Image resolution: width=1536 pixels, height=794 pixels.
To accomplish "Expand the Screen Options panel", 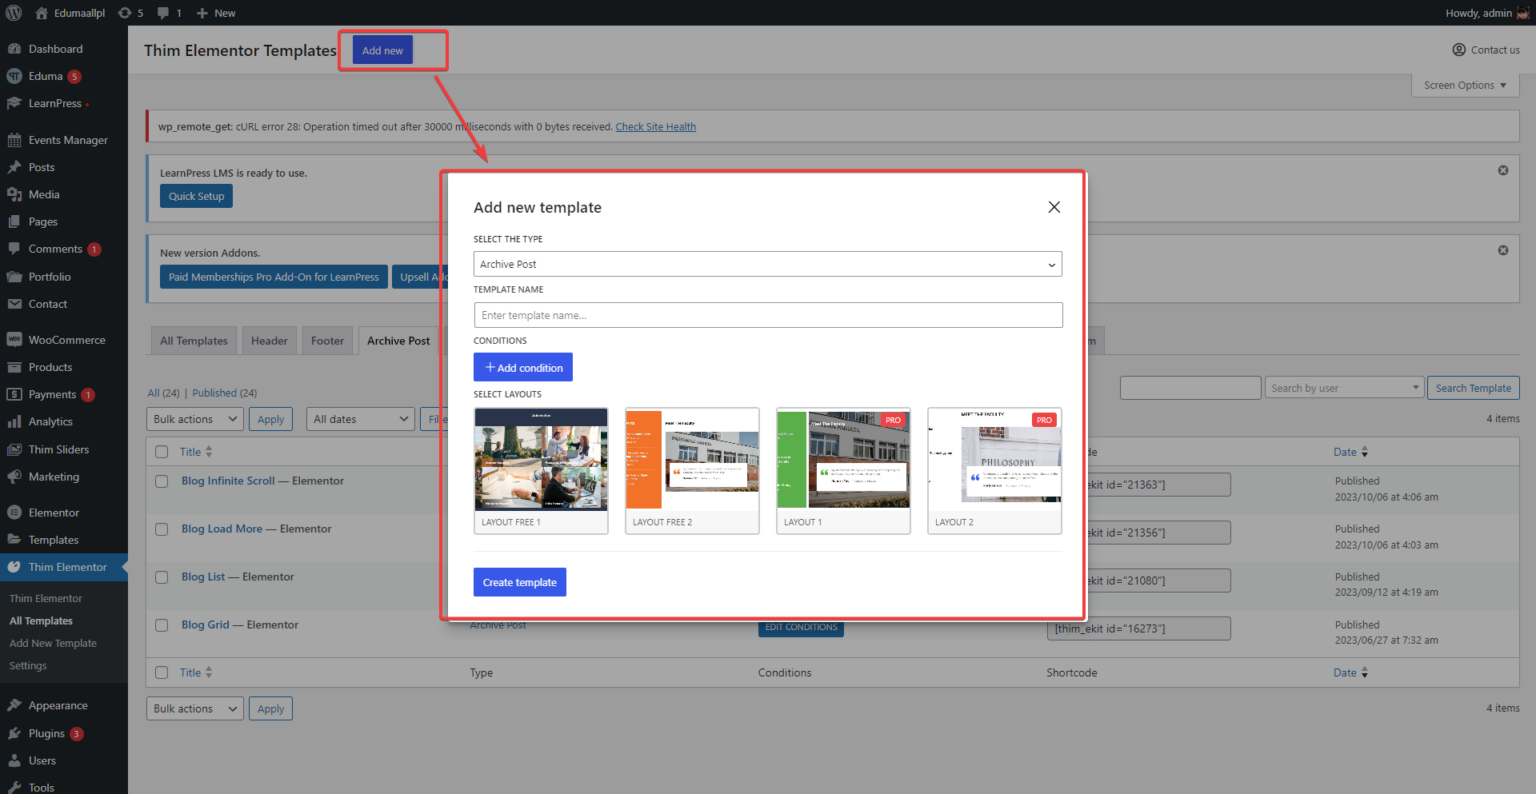I will click(1464, 85).
